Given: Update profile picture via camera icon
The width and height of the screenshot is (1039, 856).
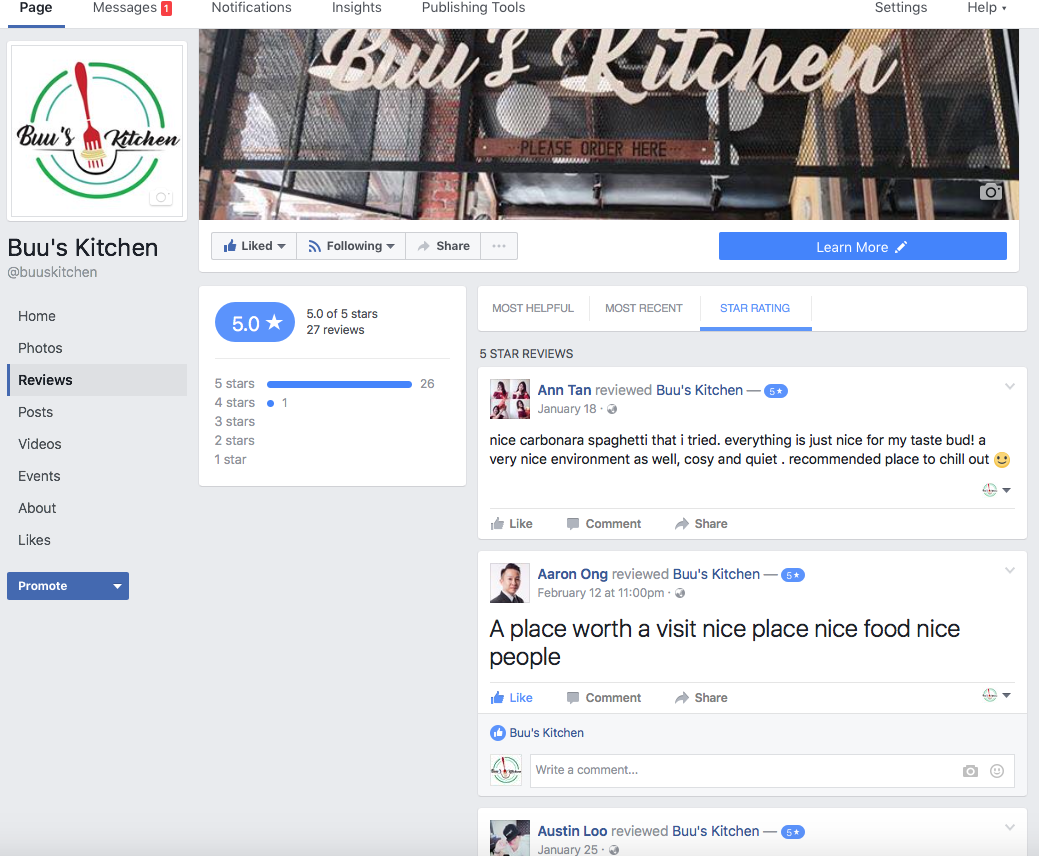Looking at the screenshot, I should [x=161, y=197].
